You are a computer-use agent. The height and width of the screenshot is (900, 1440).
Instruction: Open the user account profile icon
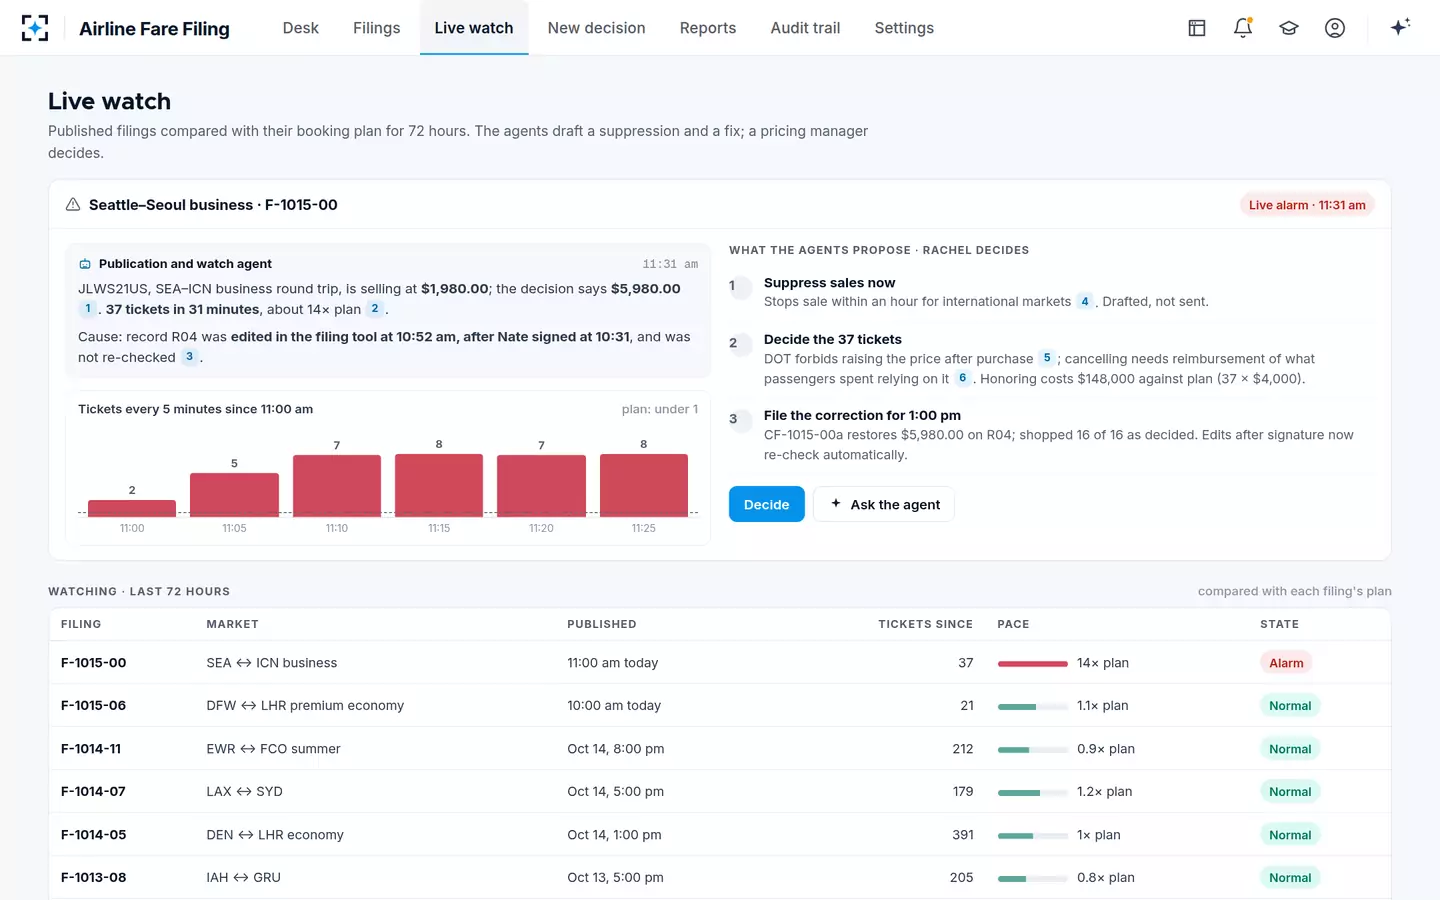point(1335,28)
